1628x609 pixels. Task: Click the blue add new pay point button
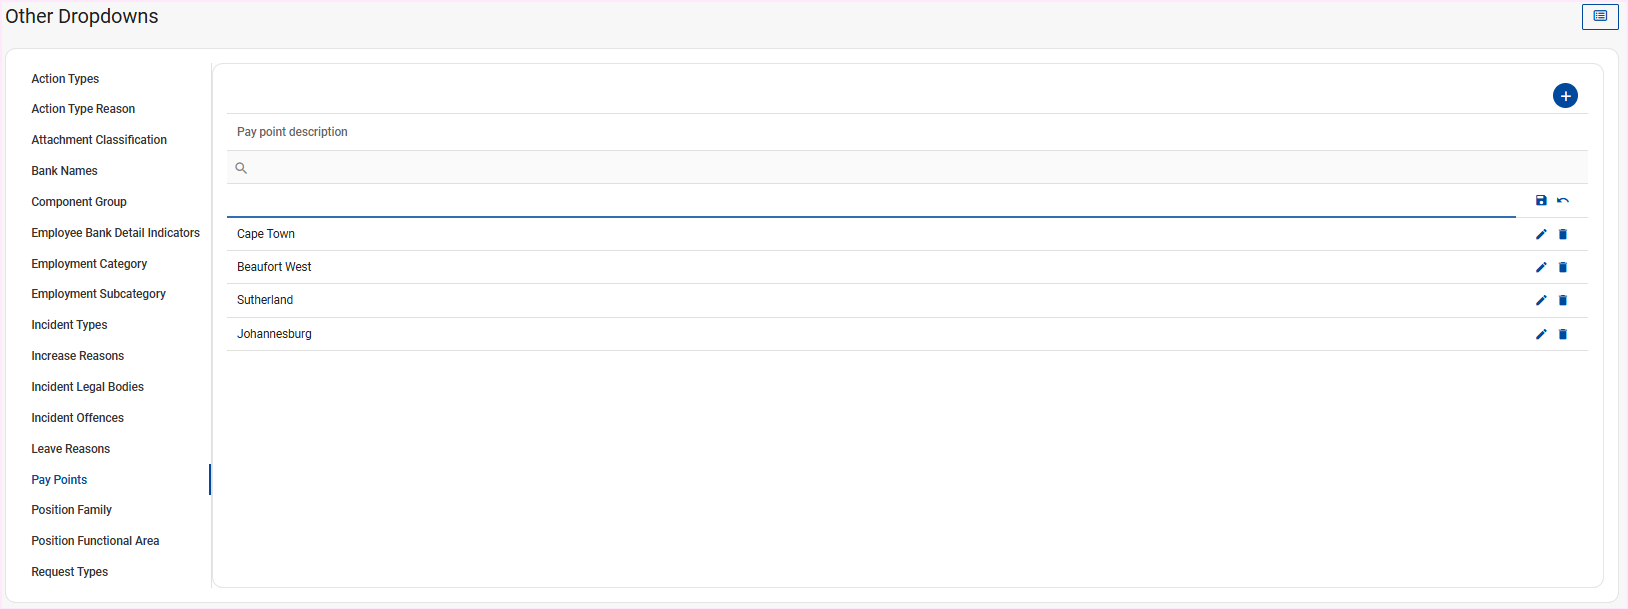click(1565, 96)
